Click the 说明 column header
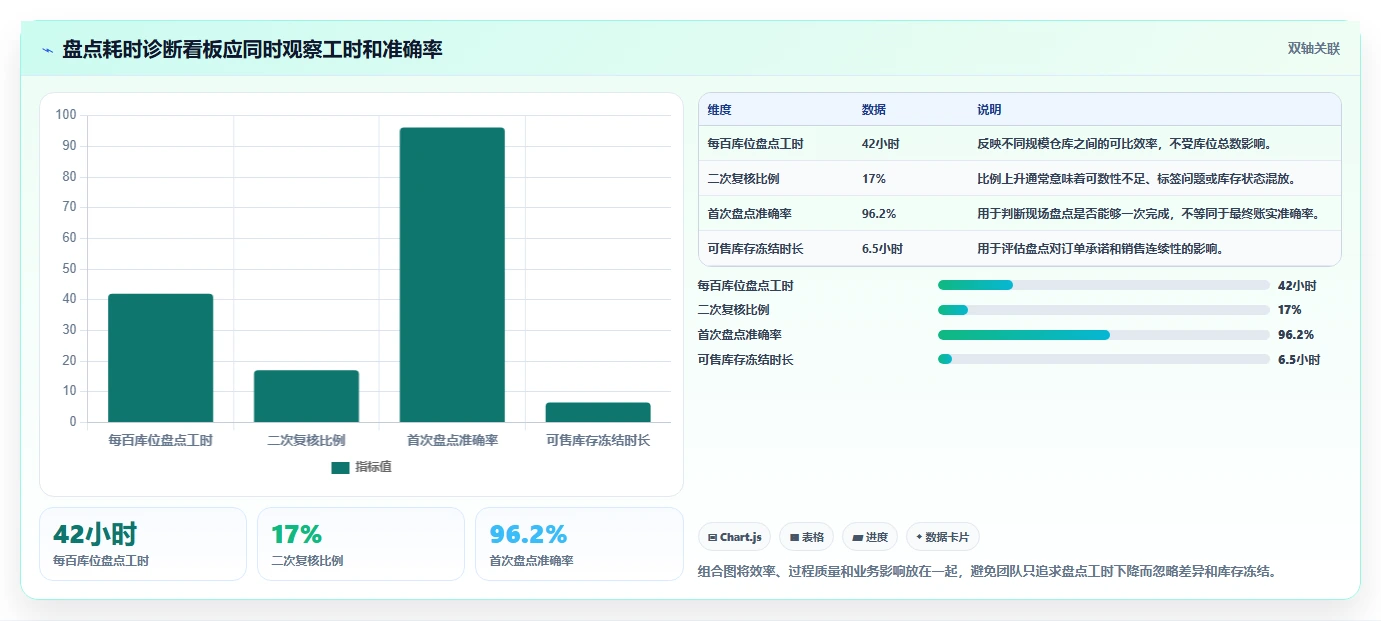 (x=989, y=110)
